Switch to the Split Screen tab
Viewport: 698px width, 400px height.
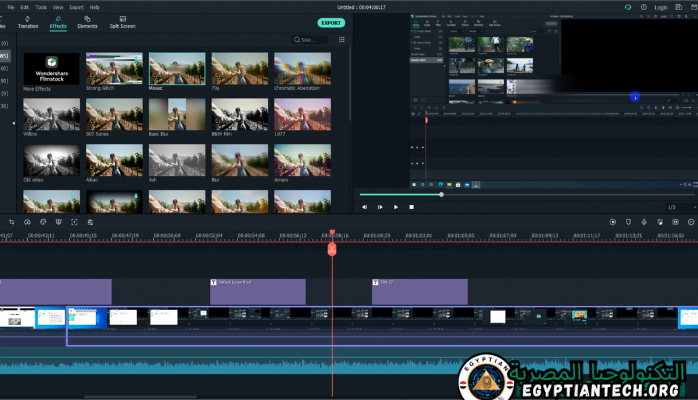point(121,22)
